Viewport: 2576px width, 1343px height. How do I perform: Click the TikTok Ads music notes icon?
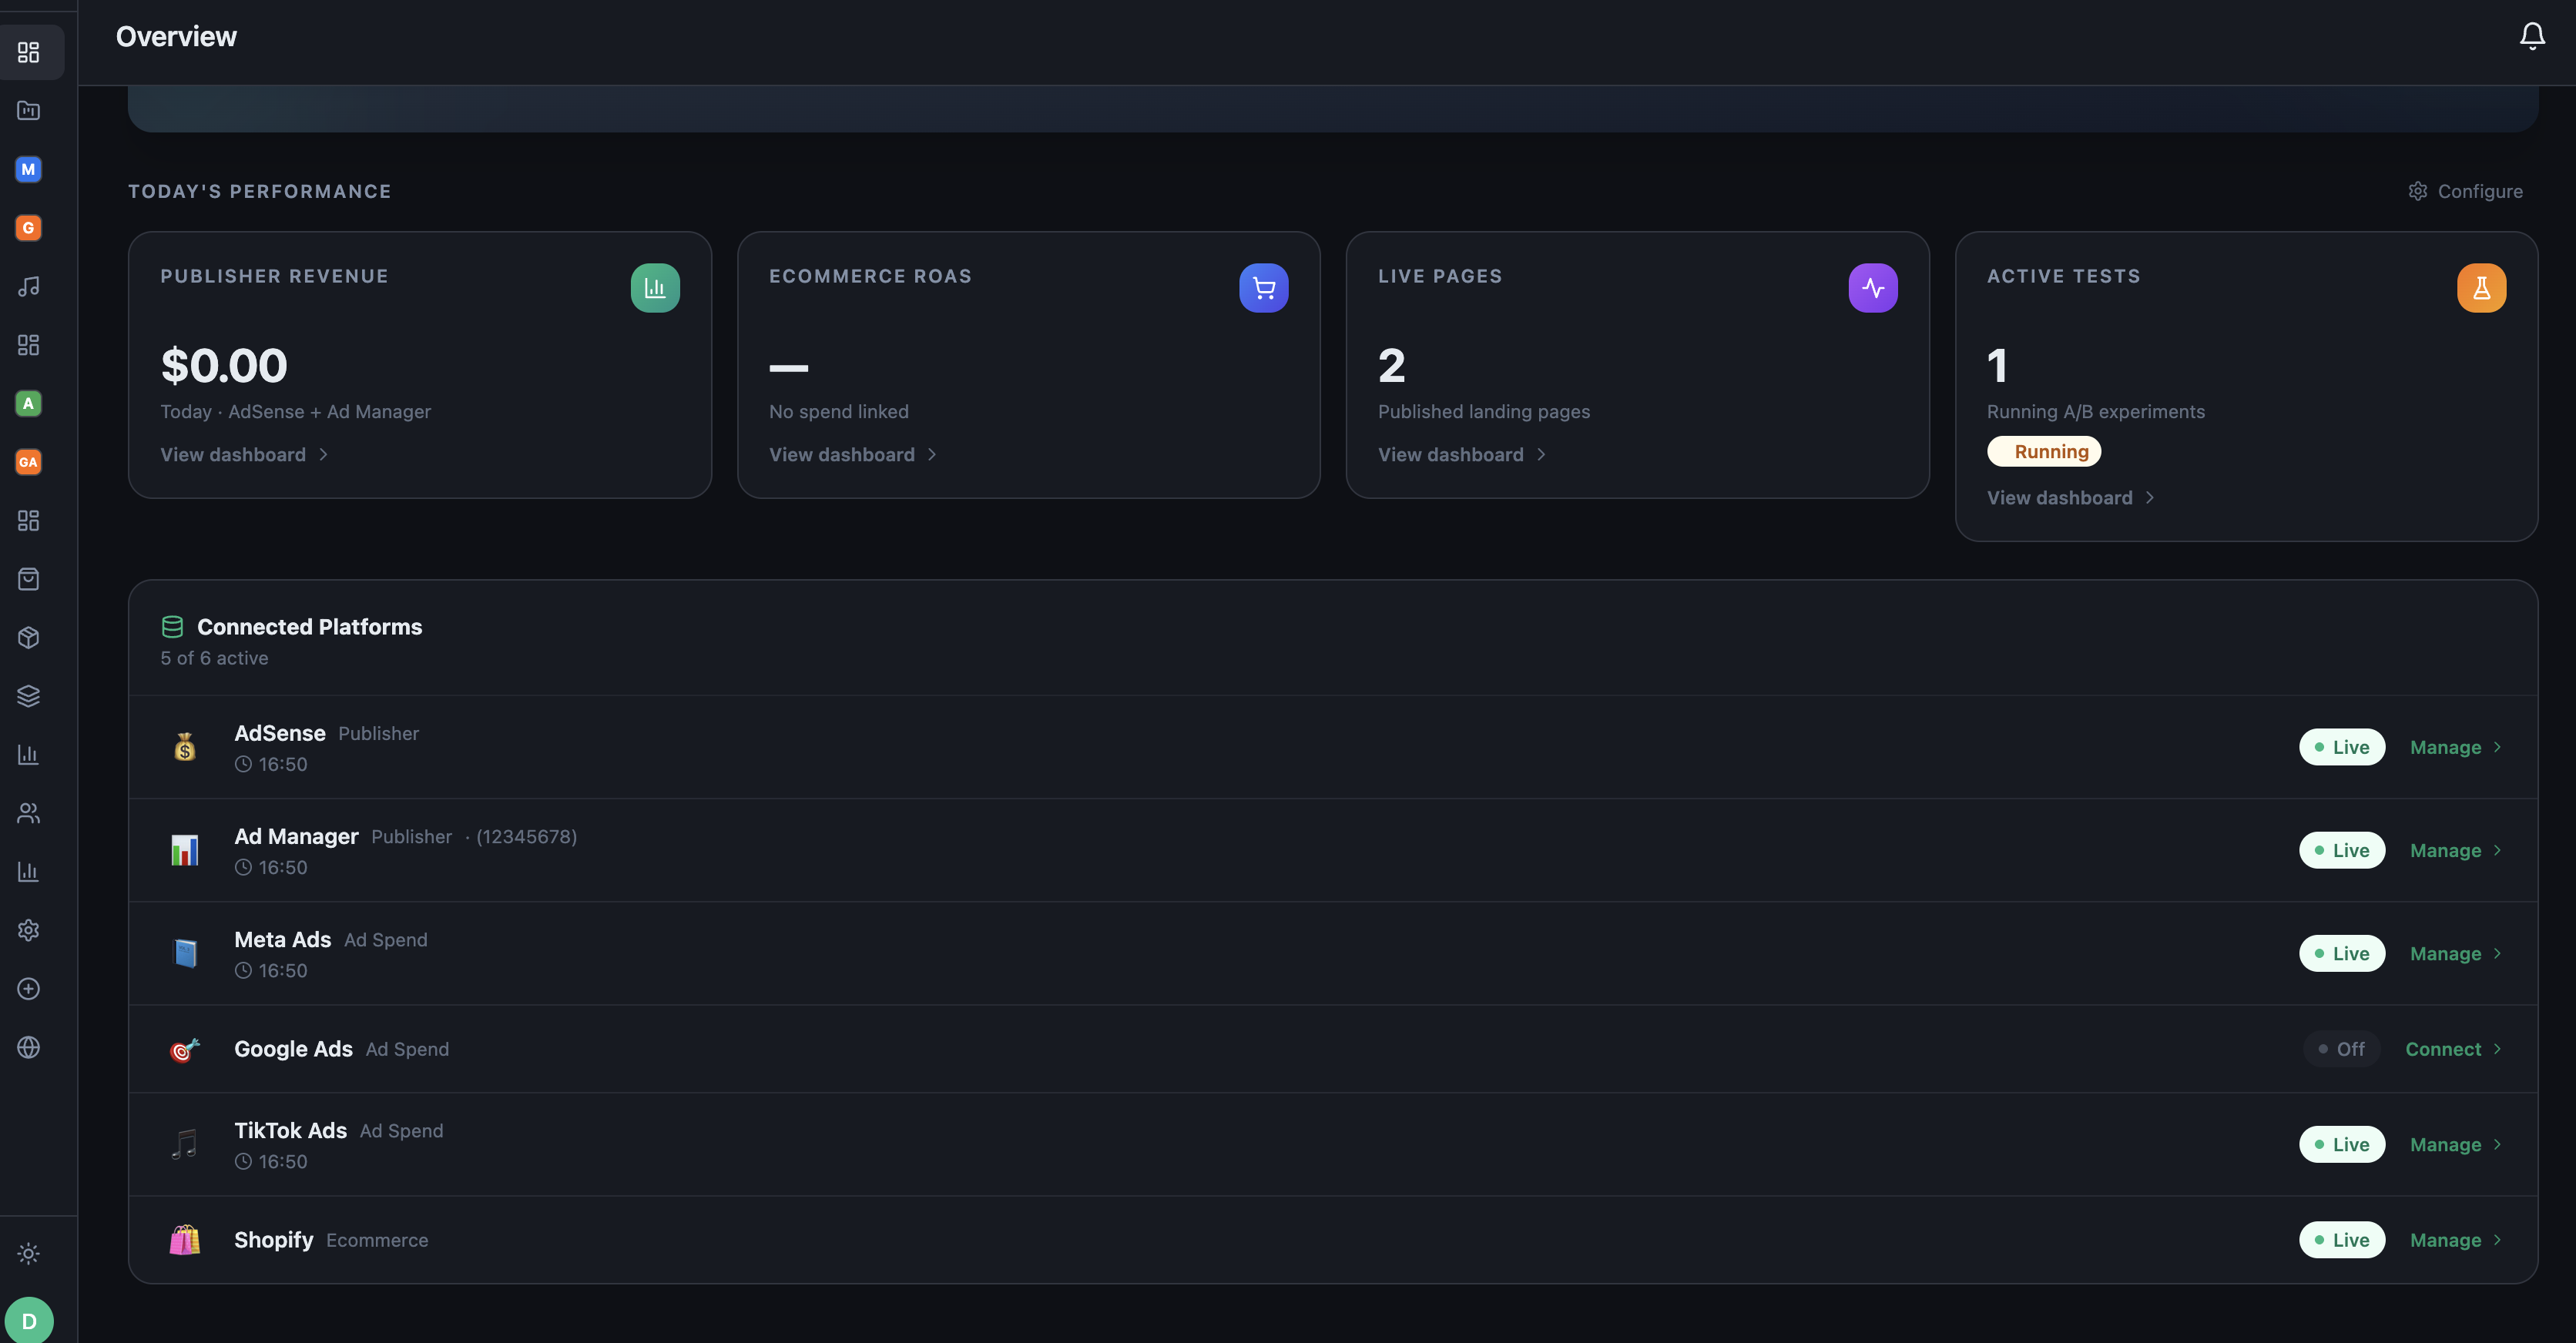pyautogui.click(x=185, y=1144)
